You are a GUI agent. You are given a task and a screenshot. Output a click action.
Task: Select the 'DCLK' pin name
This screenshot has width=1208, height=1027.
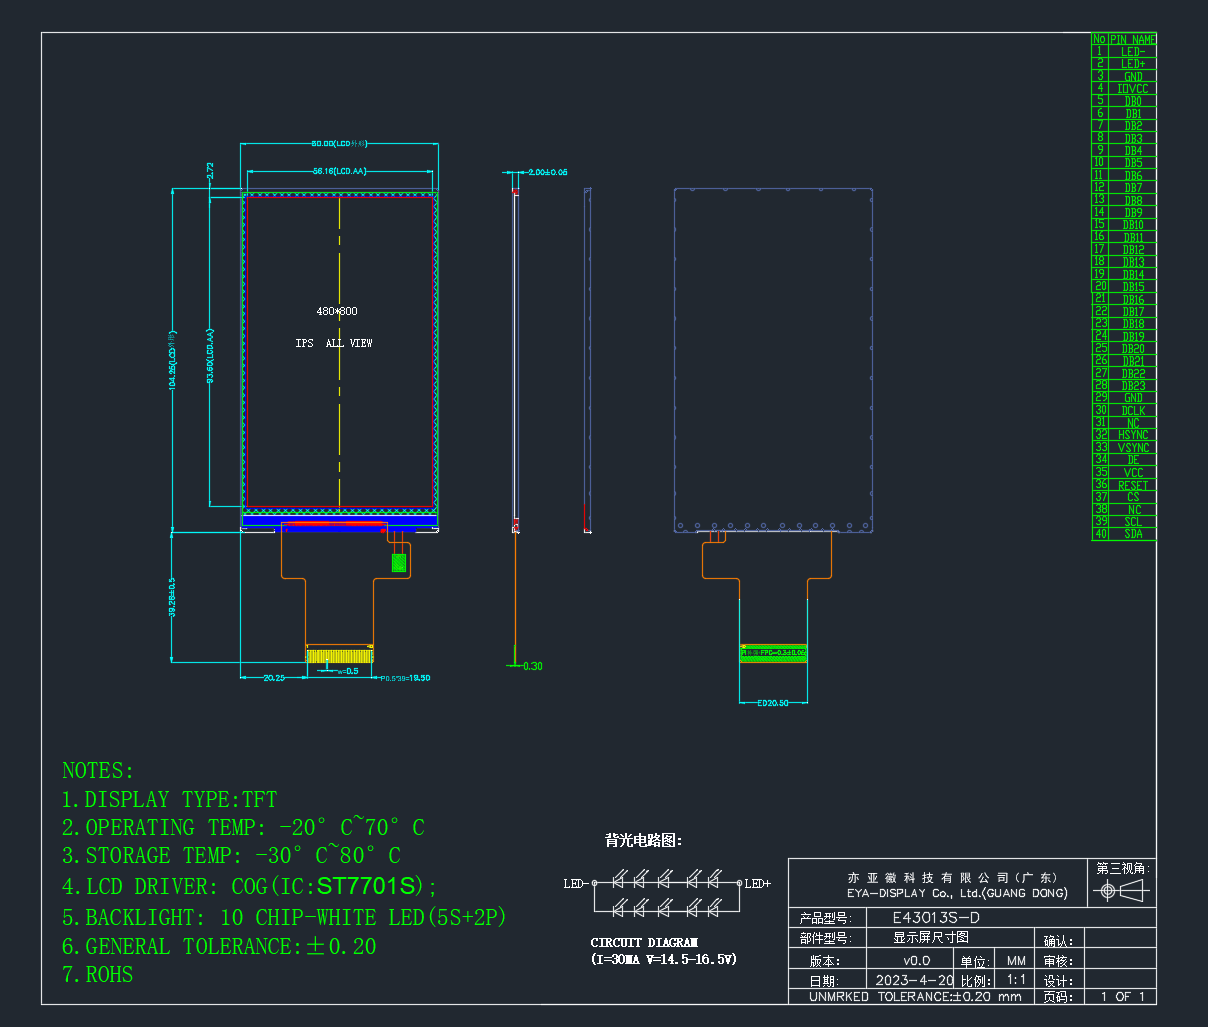[x=1133, y=411]
